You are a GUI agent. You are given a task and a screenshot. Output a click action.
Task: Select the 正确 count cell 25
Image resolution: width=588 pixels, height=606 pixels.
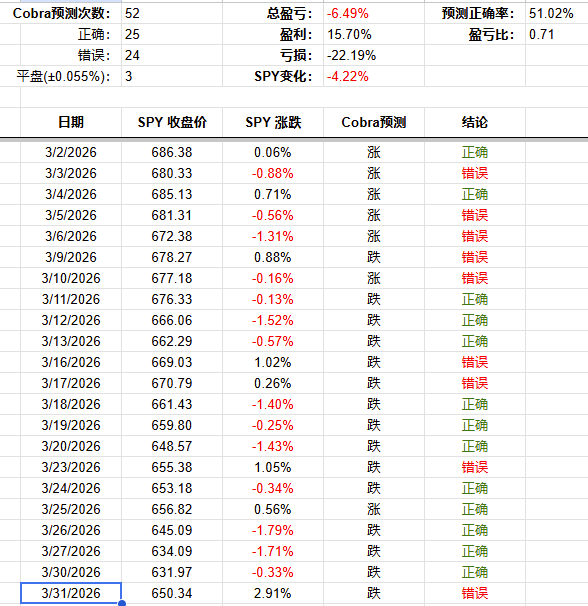point(172,34)
